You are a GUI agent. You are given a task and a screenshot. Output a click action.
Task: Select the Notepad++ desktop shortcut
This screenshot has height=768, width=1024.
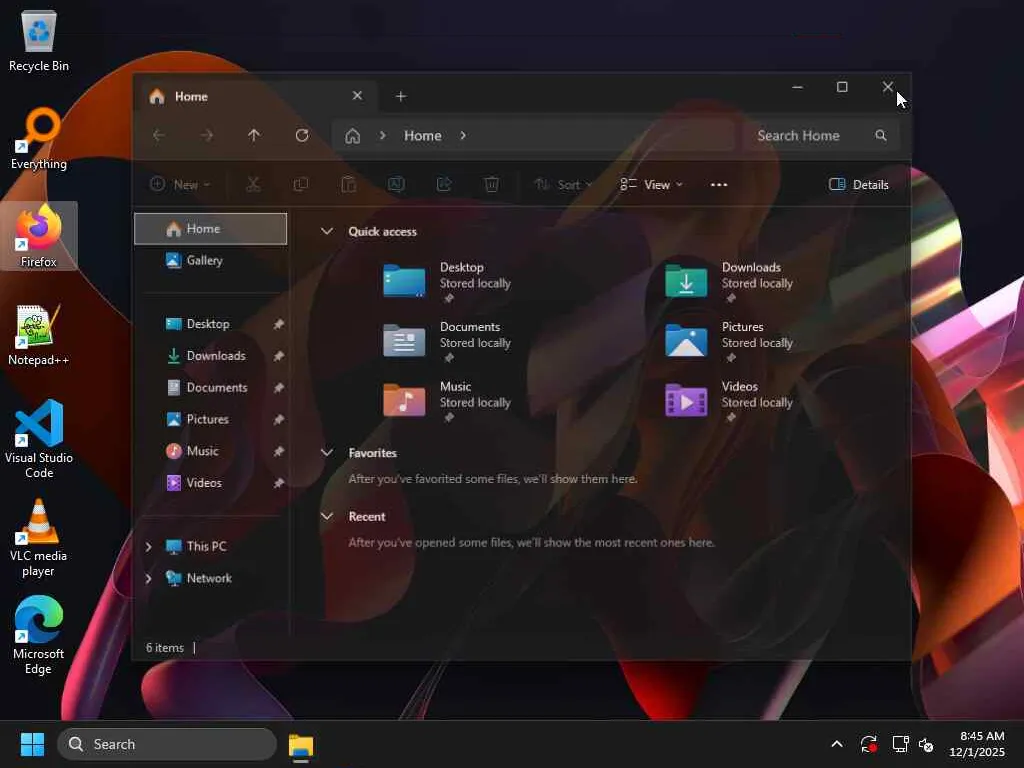39,334
